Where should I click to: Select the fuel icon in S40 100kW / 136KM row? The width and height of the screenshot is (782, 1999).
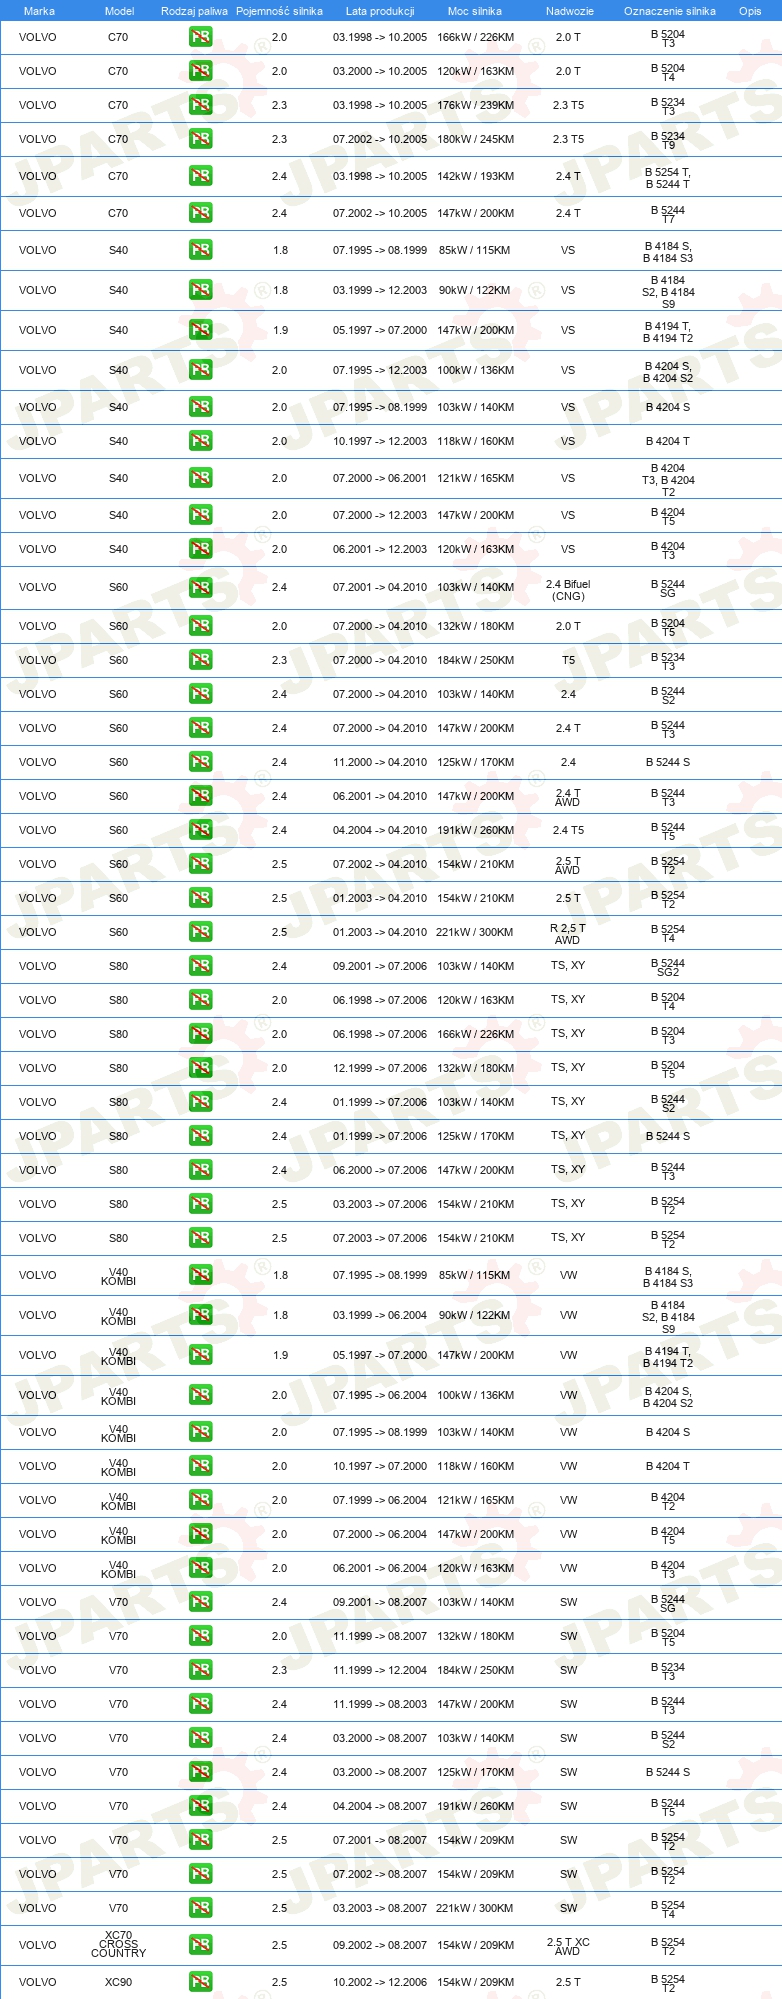[x=200, y=370]
